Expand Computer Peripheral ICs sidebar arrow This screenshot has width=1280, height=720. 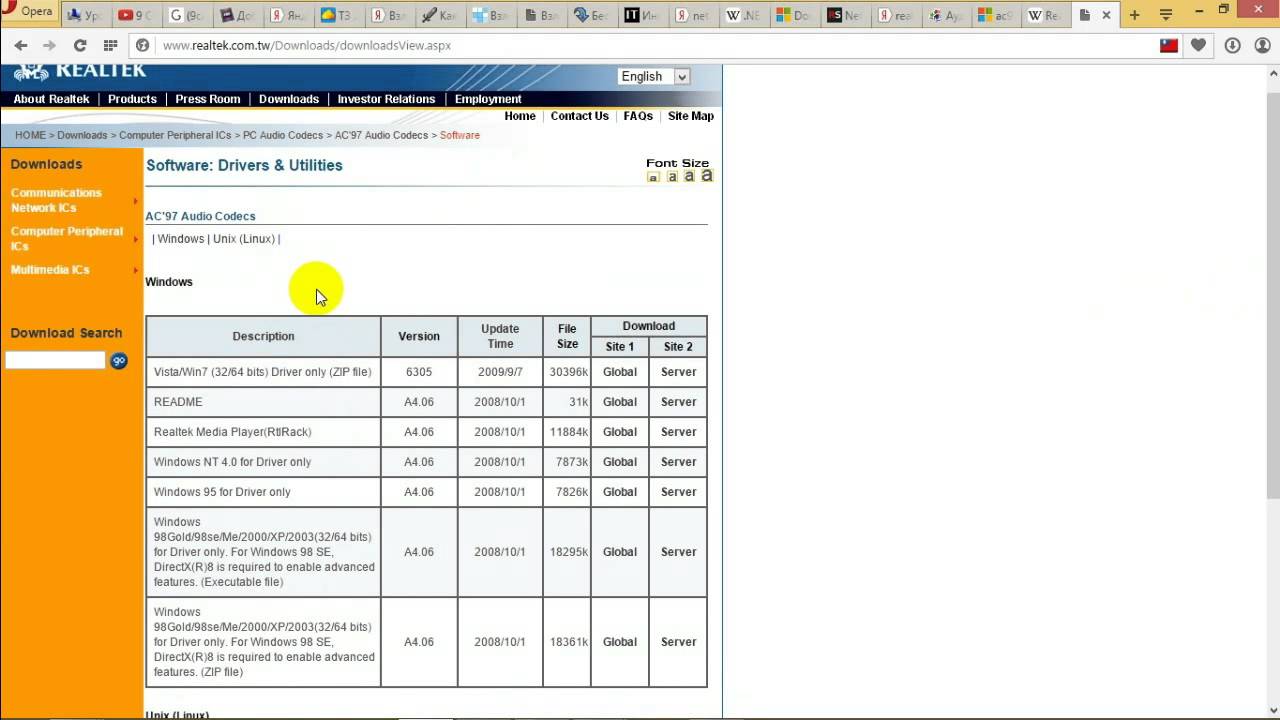pyautogui.click(x=135, y=239)
